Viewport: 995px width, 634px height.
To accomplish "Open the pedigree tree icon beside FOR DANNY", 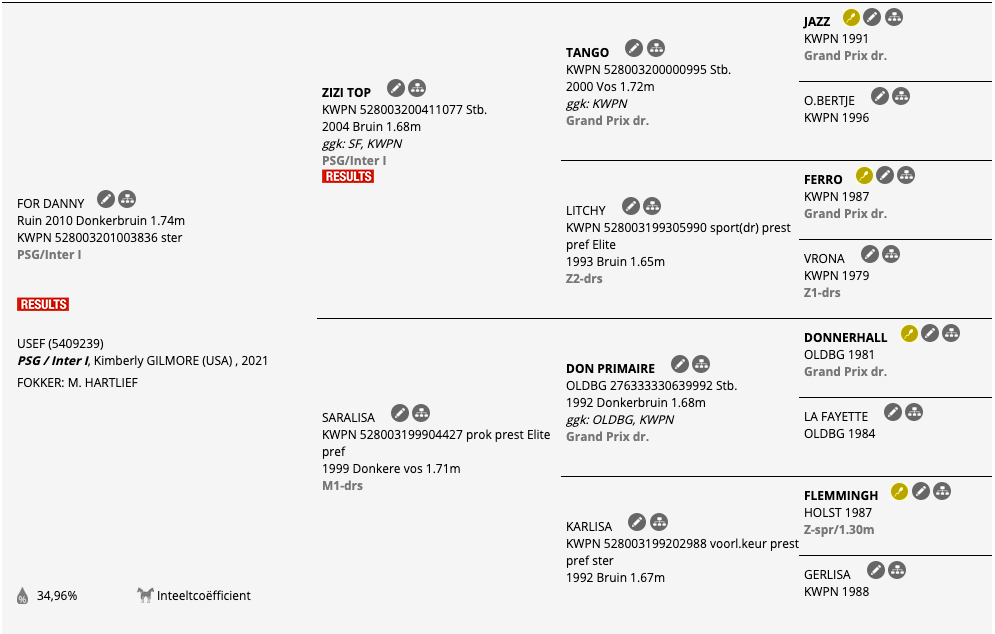I will click(x=127, y=199).
